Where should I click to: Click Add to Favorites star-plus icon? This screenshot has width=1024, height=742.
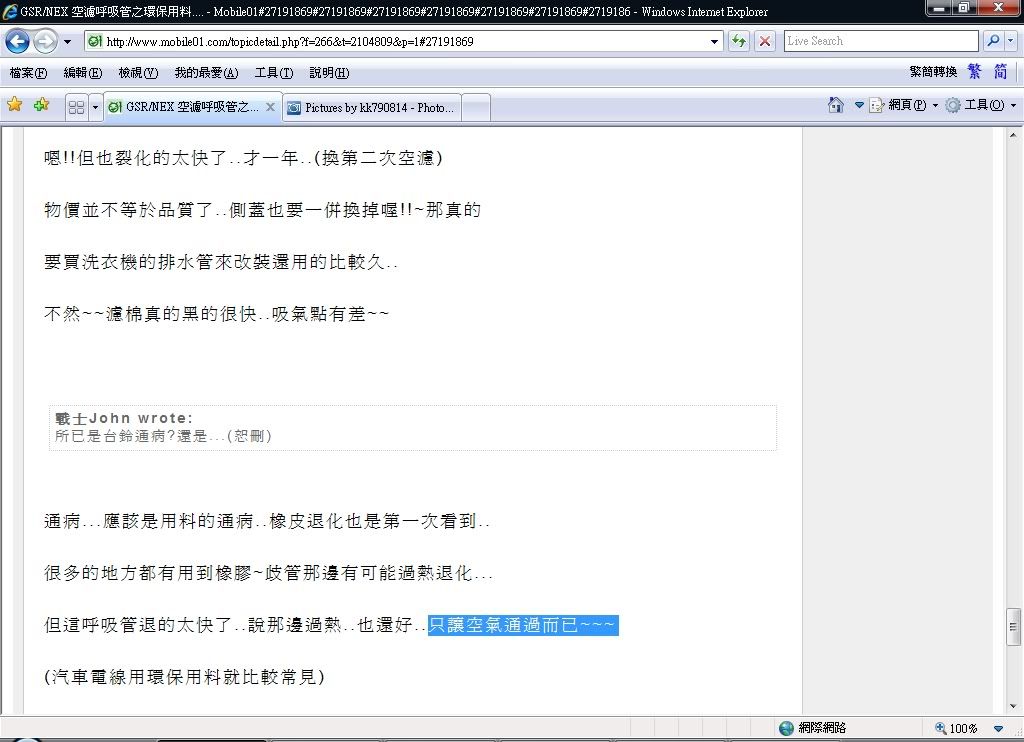[x=41, y=105]
